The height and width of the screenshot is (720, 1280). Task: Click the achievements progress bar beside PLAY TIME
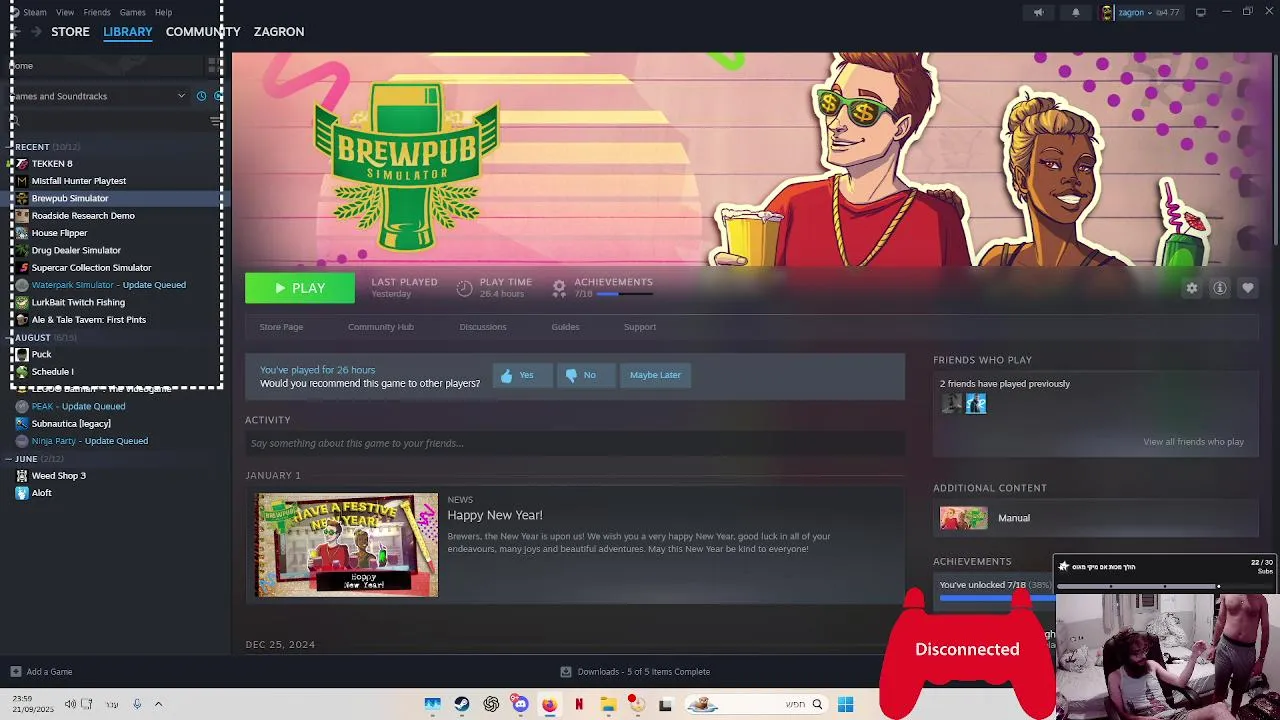pos(624,294)
